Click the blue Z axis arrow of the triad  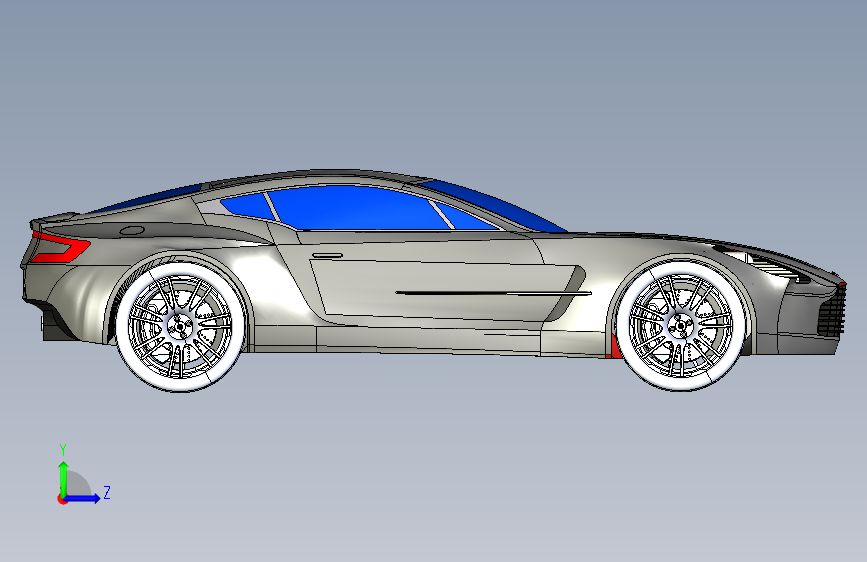[x=83, y=498]
